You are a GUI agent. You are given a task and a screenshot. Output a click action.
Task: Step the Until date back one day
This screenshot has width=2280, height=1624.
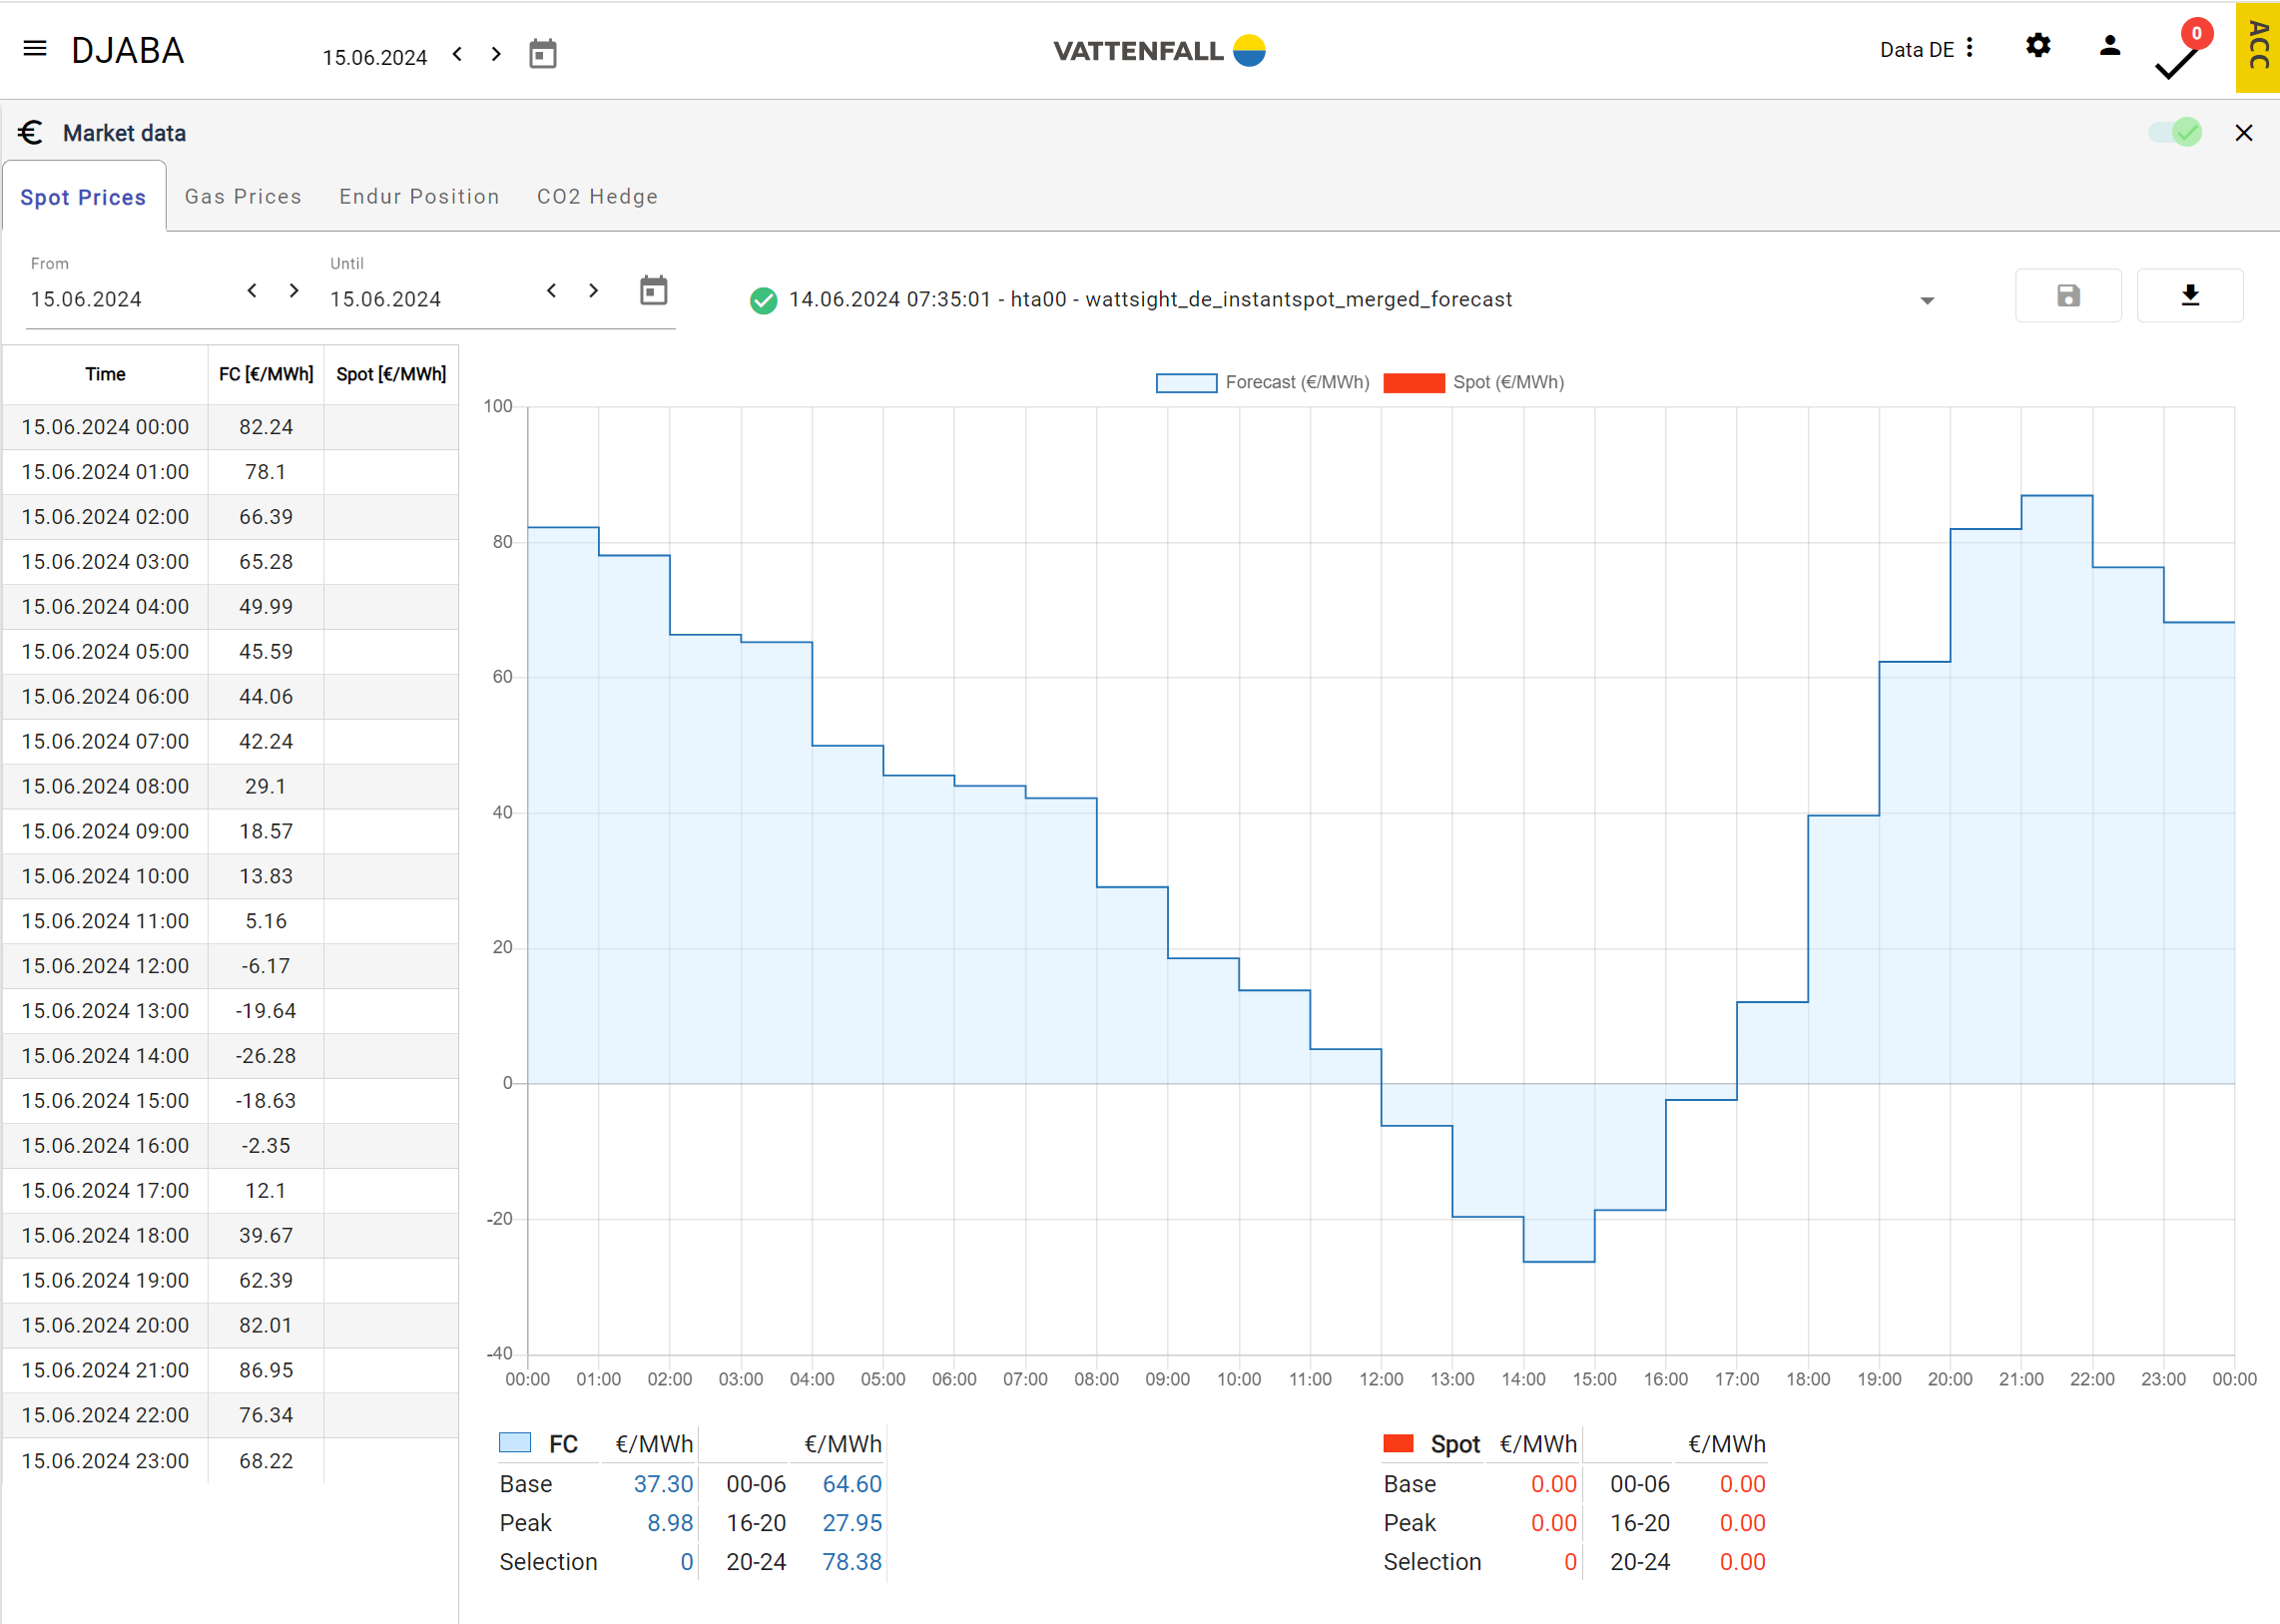tap(552, 291)
